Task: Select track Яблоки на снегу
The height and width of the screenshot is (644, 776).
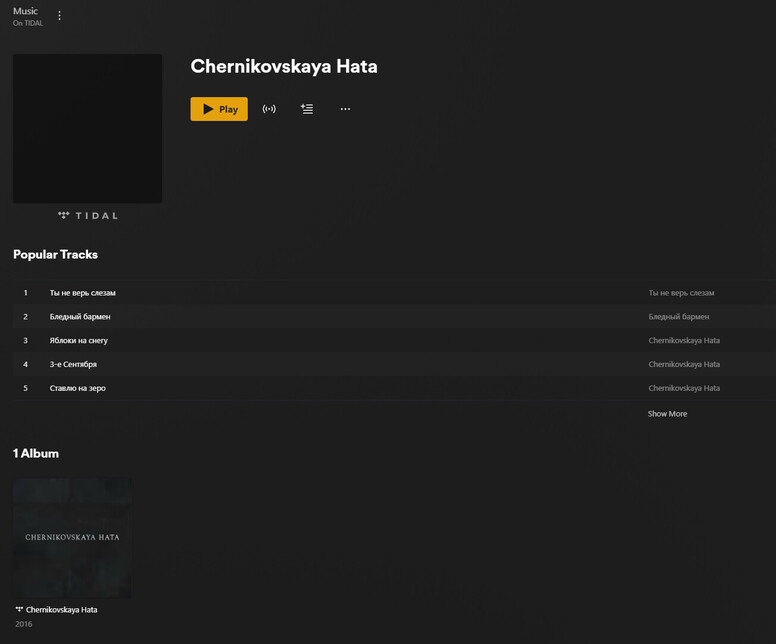Action: coord(78,341)
